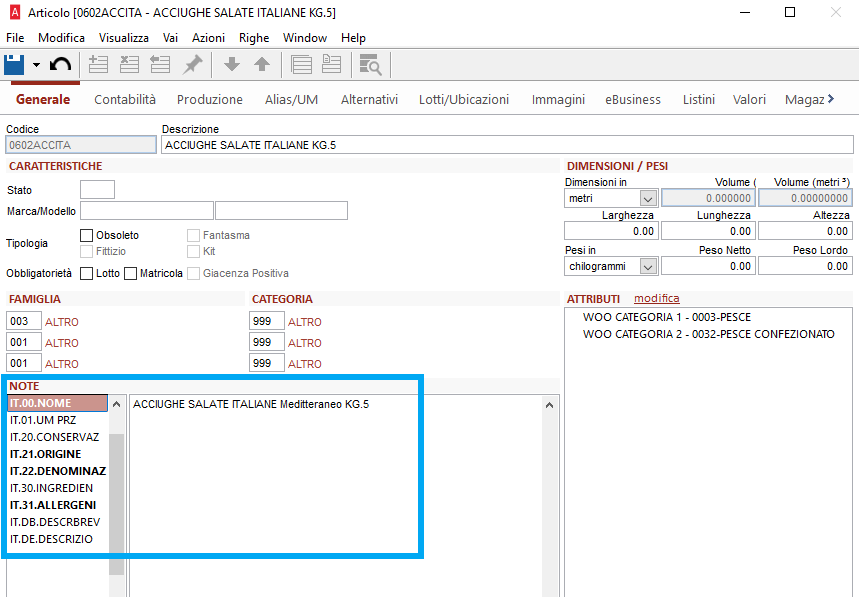Viewport: 859px width, 597px height.
Task: Toggle the Obsoleto checkbox
Action: tap(86, 235)
